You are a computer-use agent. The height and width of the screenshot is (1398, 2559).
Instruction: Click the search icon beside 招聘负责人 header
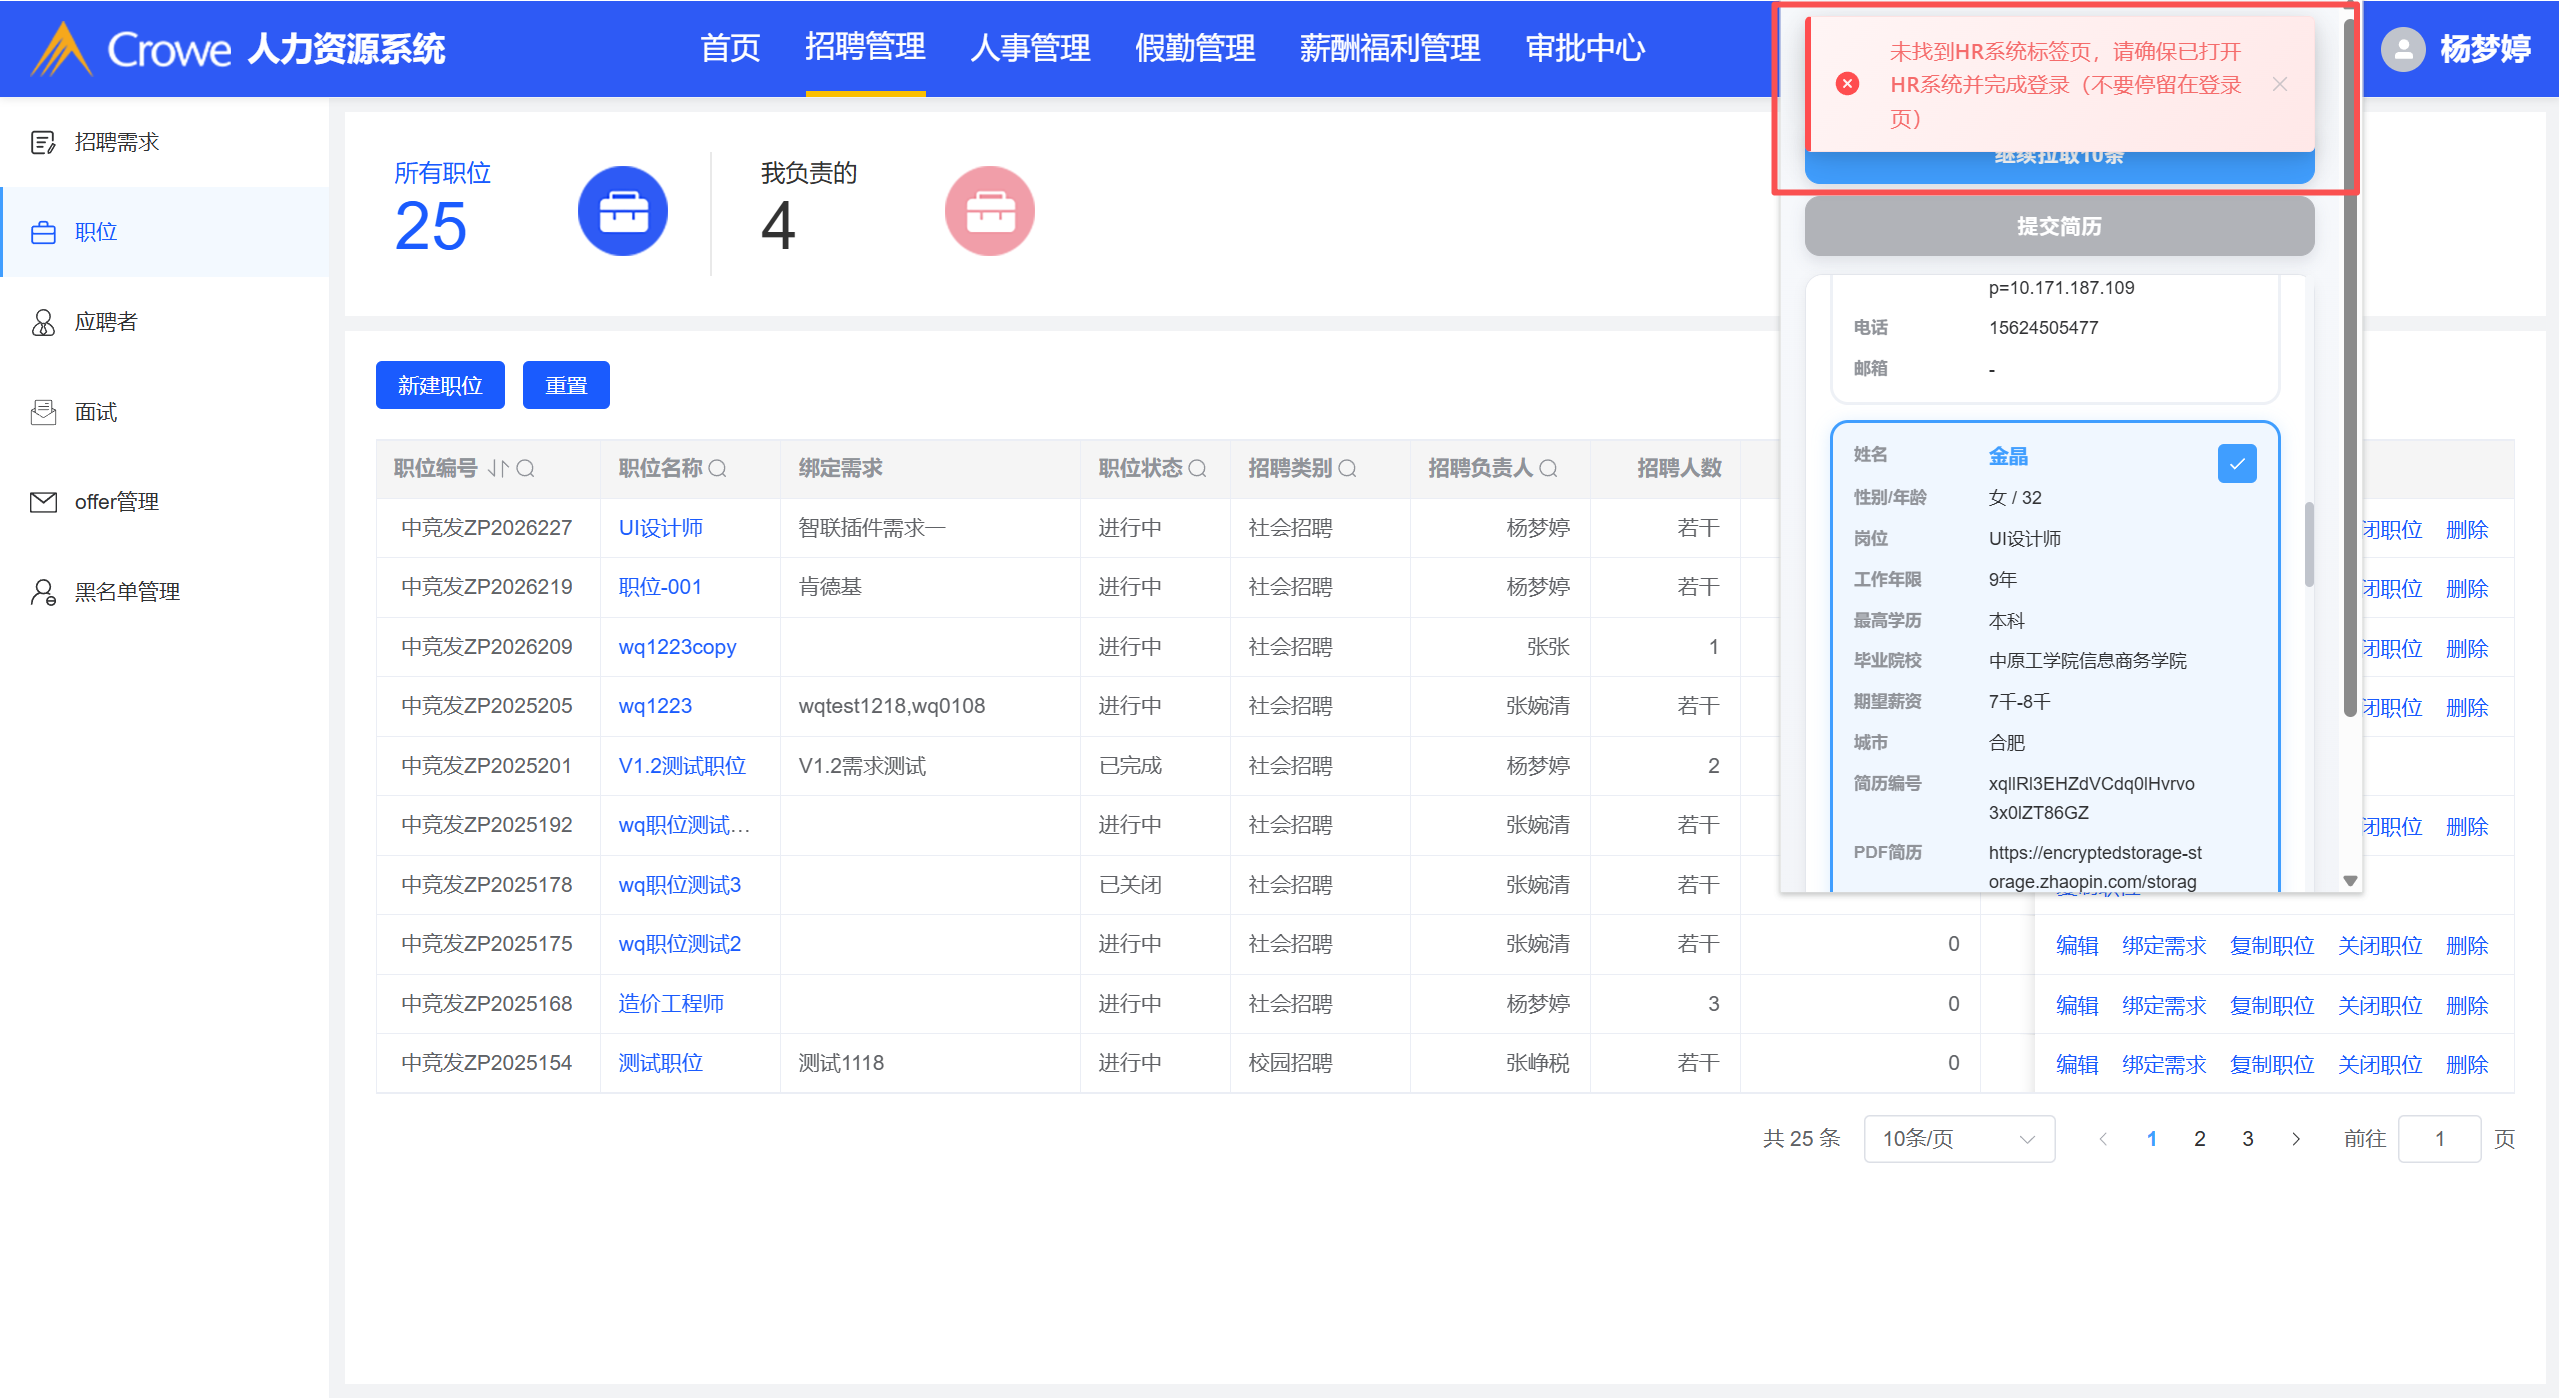pyautogui.click(x=1548, y=468)
